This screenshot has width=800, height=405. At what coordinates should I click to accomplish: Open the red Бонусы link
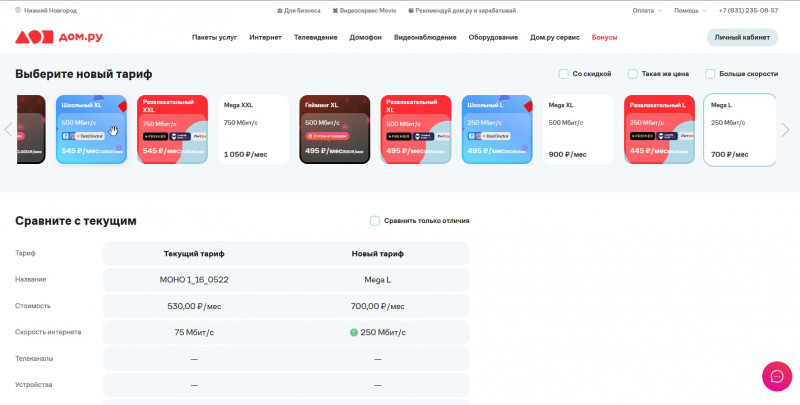coord(605,37)
